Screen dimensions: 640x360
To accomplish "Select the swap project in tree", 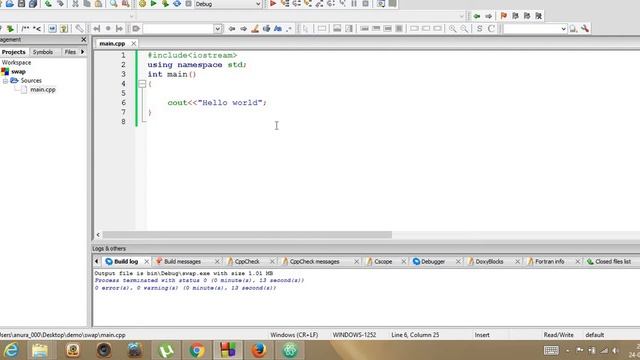I will 18,71.
